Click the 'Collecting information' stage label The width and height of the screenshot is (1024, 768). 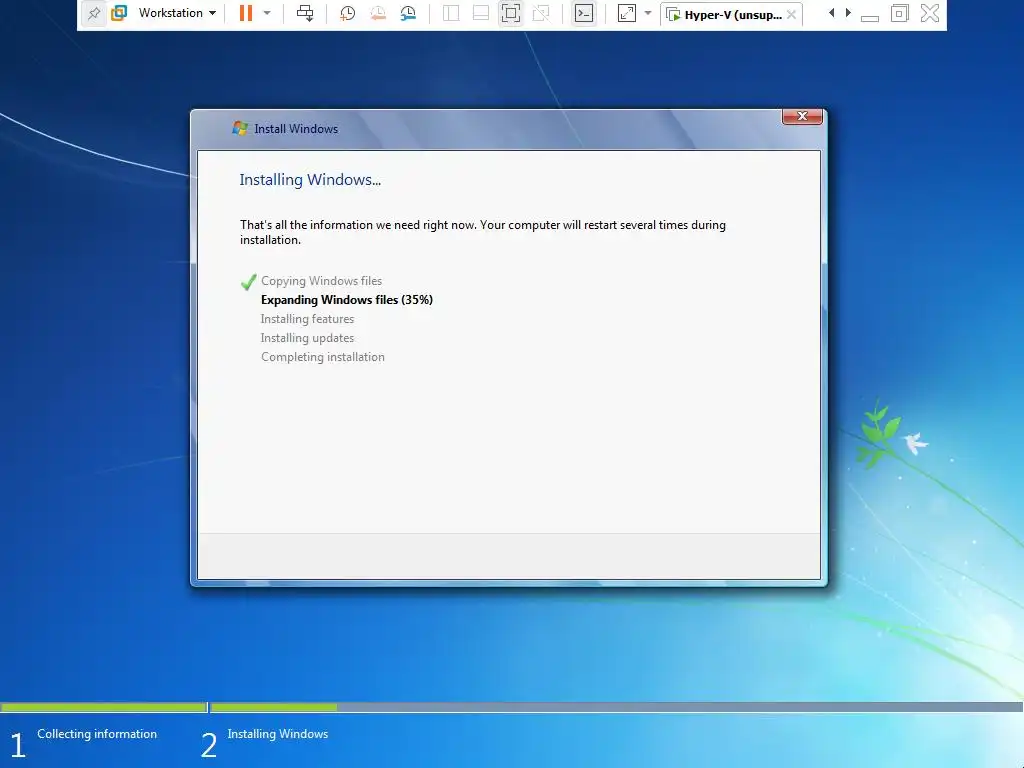(x=97, y=733)
